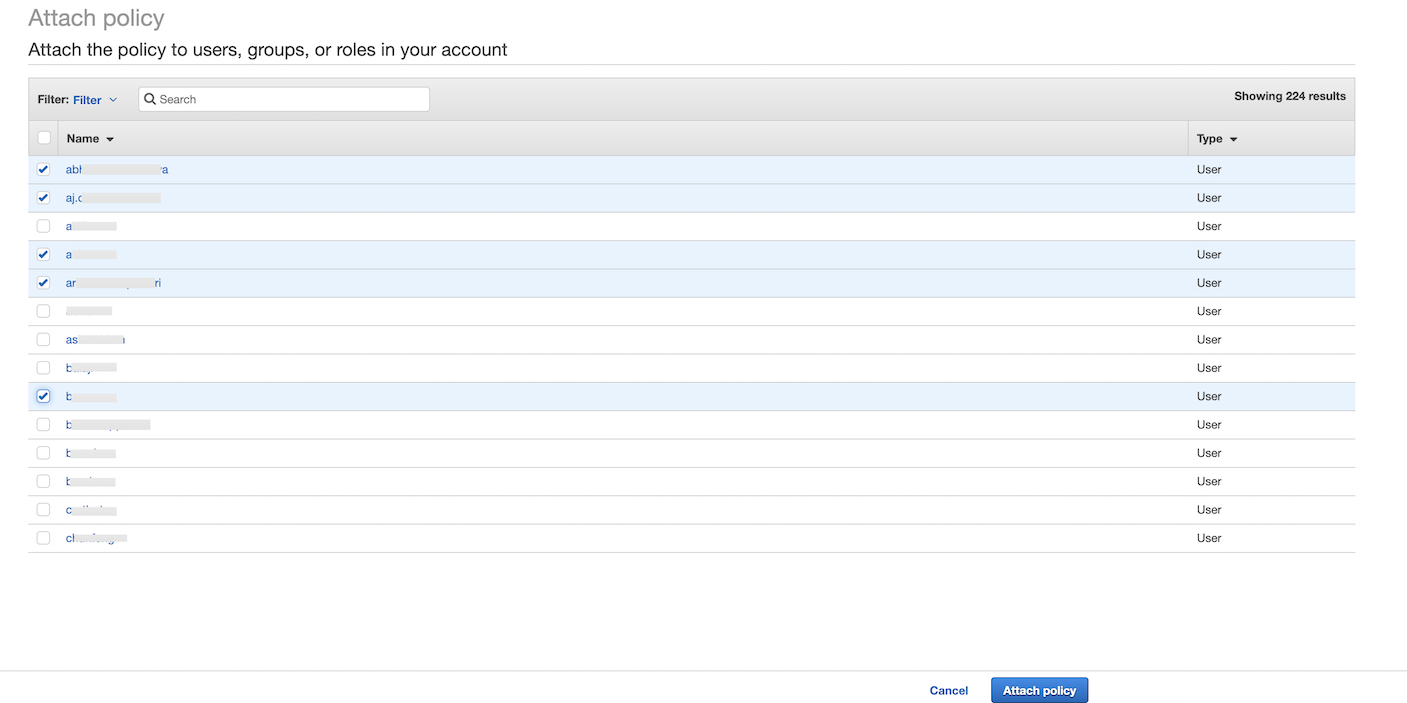Check the box for the user starting with 'as'
The height and width of the screenshot is (703, 1407).
coord(43,340)
